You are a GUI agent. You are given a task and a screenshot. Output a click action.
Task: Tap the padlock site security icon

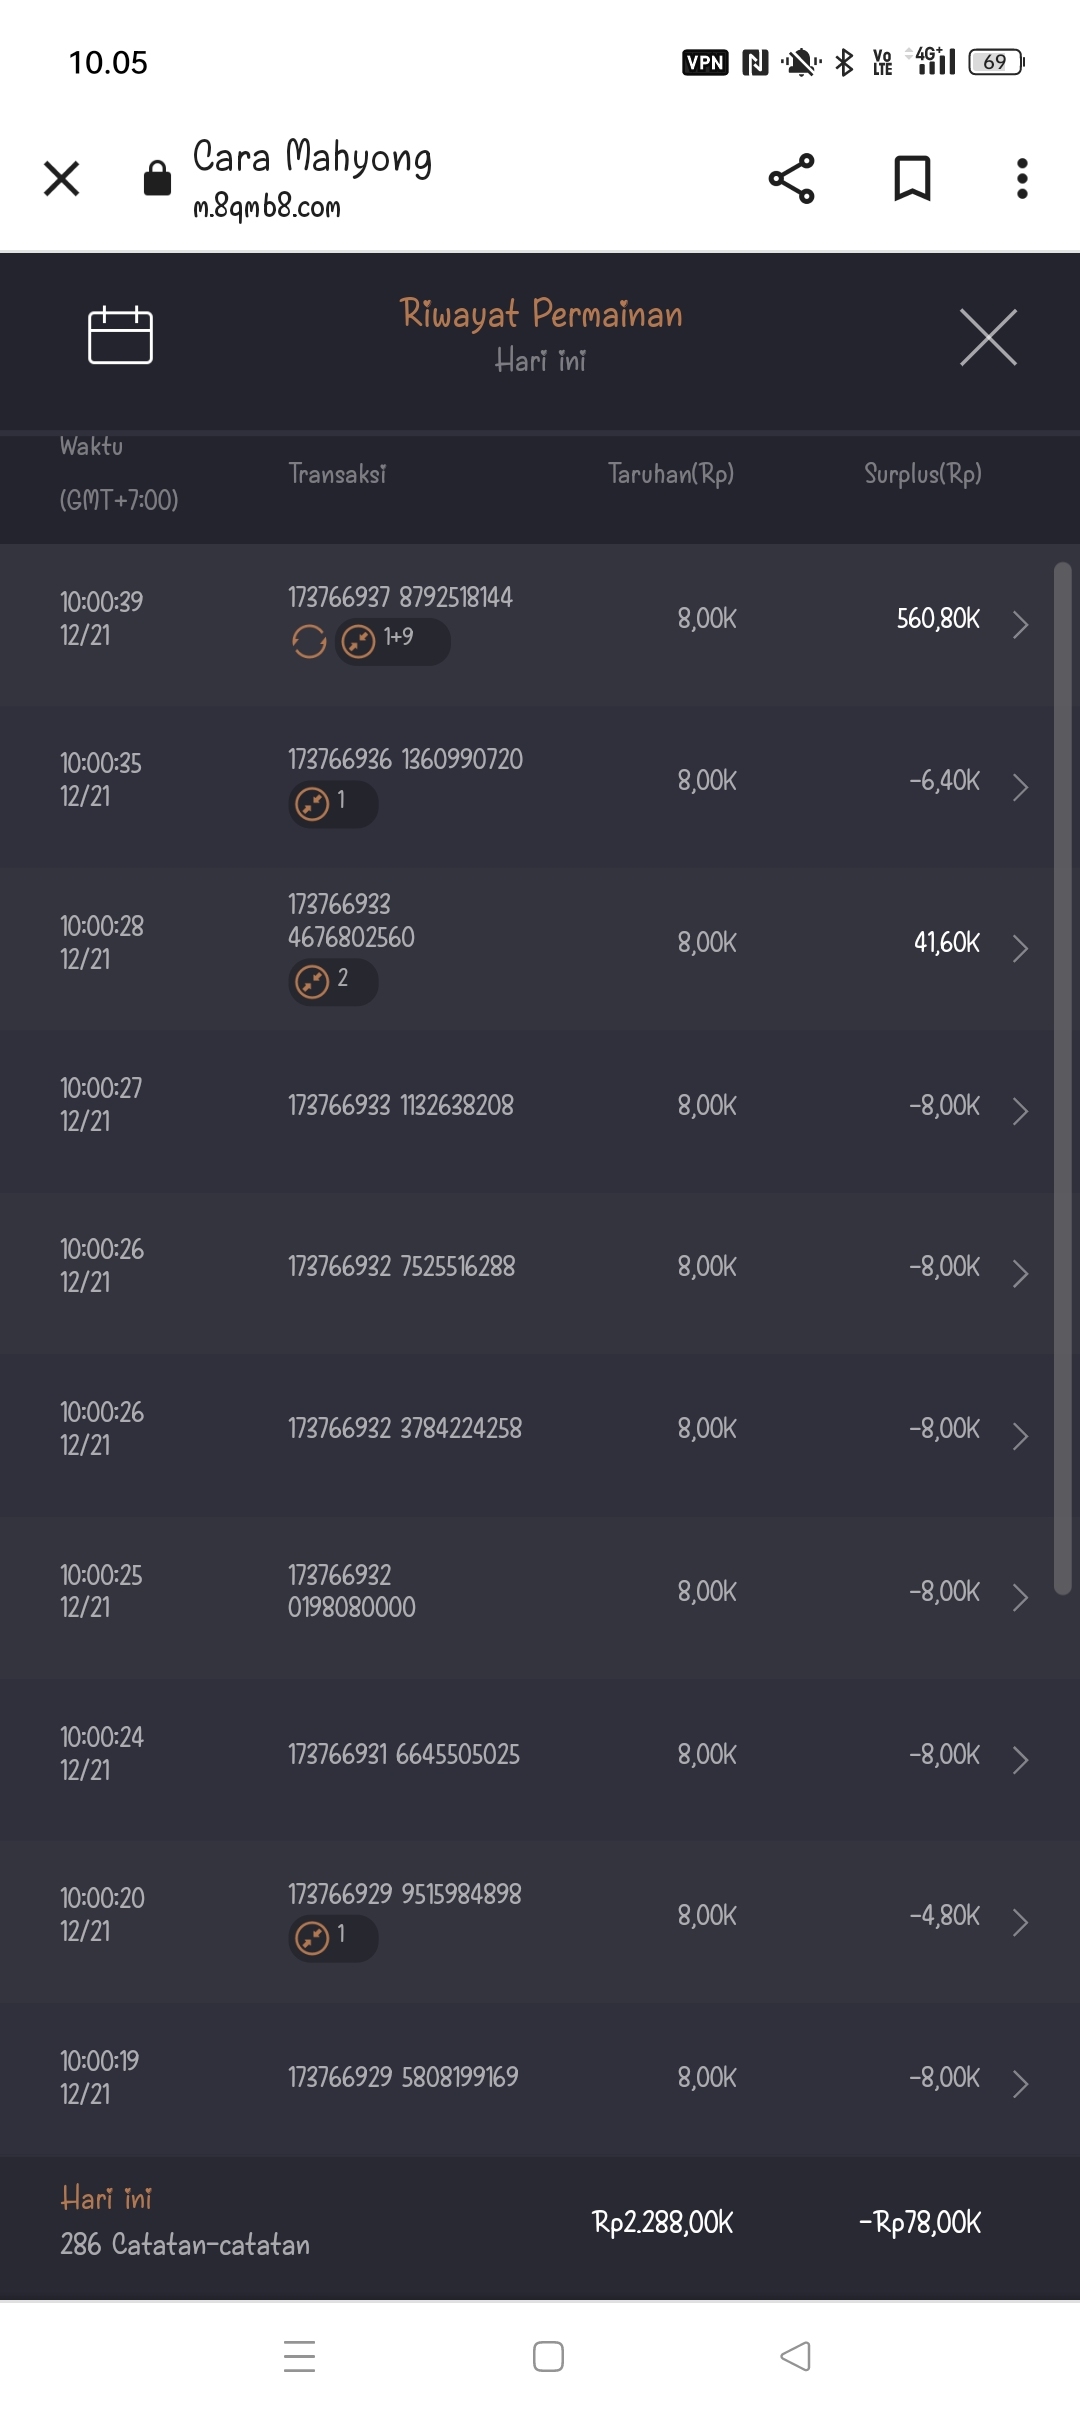pos(157,179)
